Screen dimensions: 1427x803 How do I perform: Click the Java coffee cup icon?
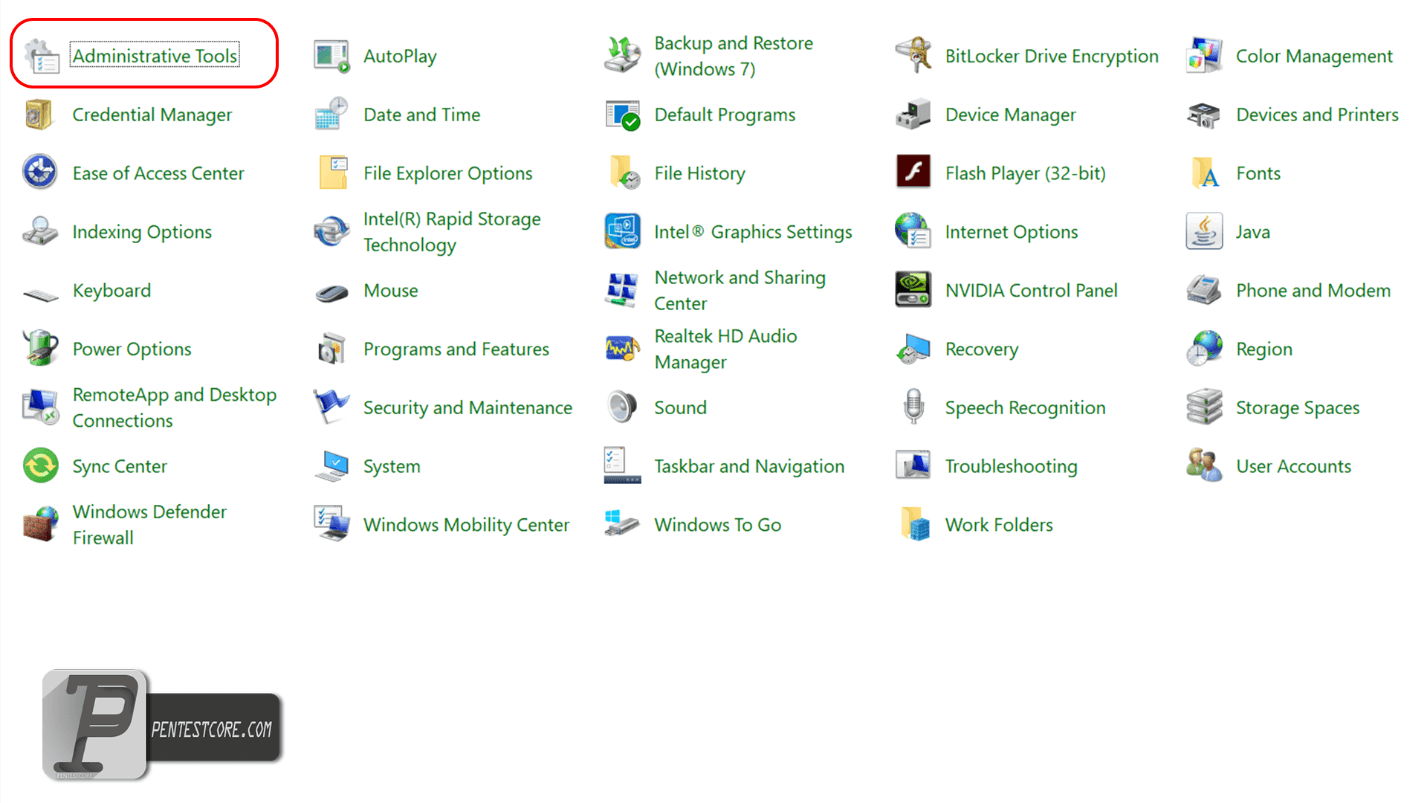pos(1205,232)
